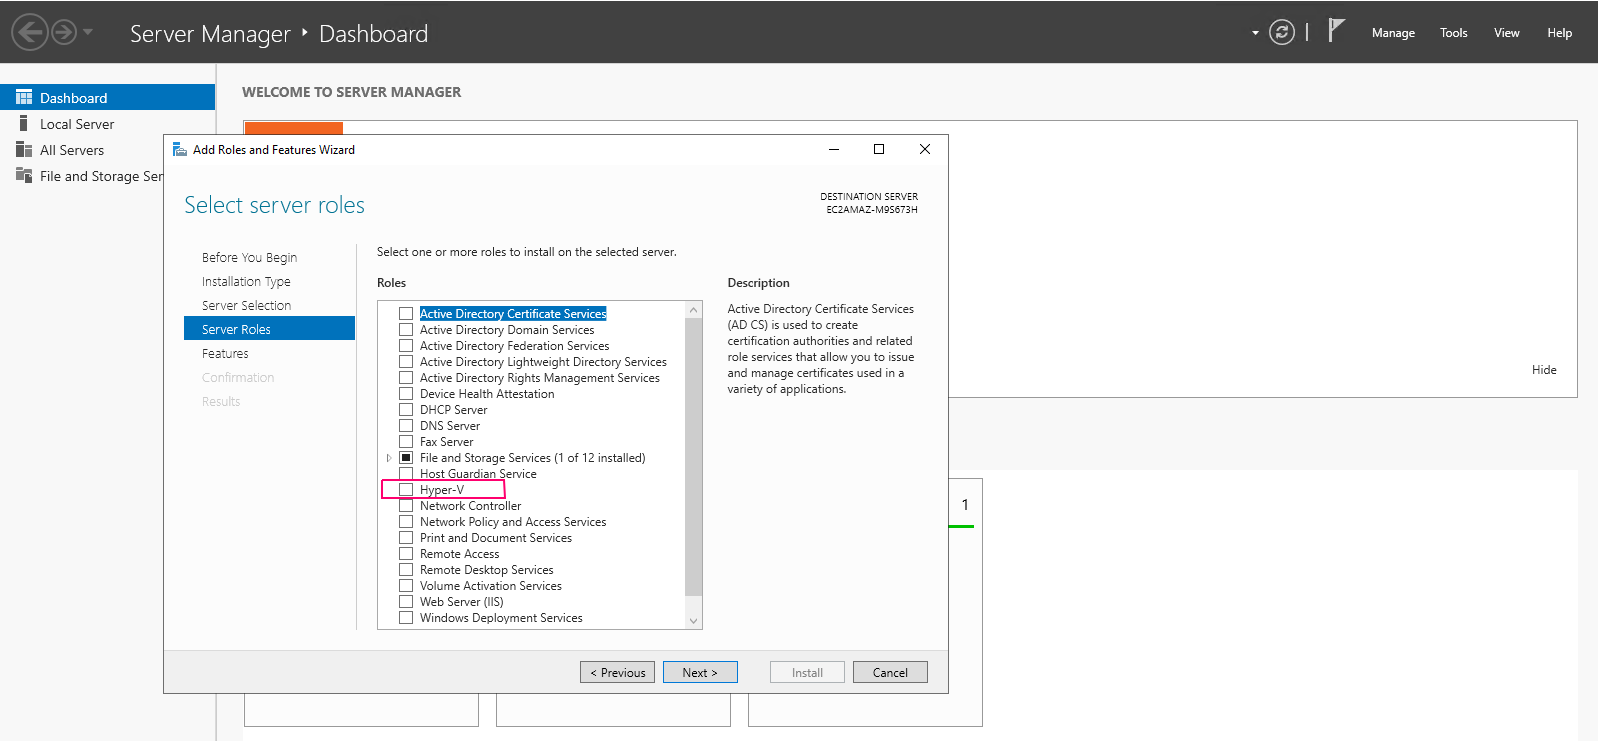The image size is (1598, 741).
Task: Click the roles list scroll down arrow
Action: 694,621
